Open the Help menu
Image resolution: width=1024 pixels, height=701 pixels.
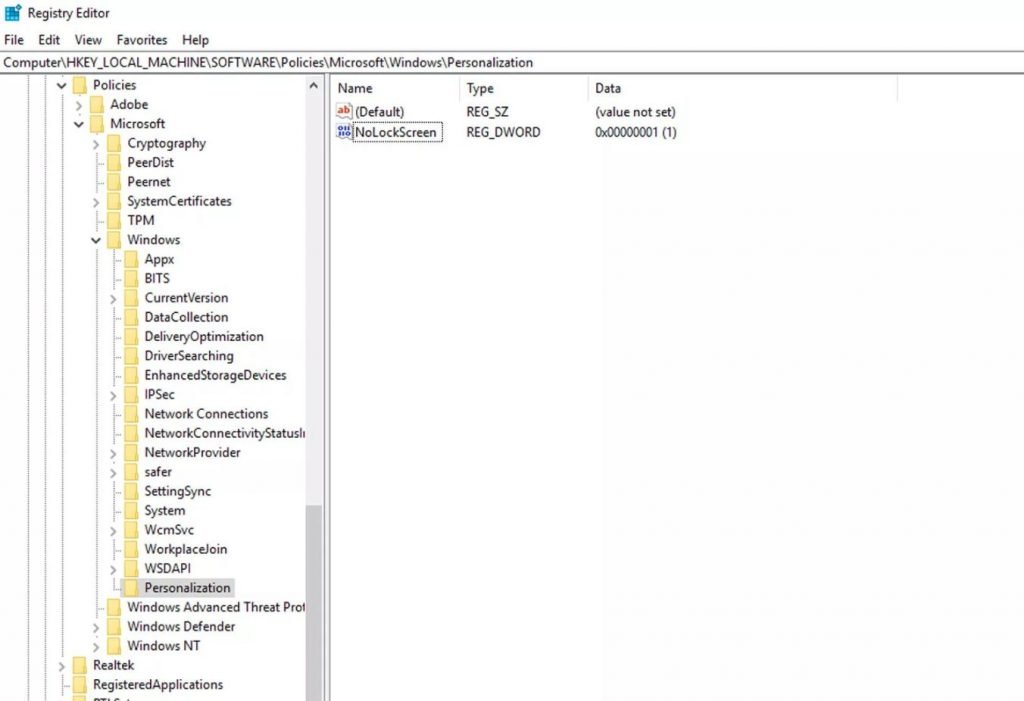[x=195, y=40]
